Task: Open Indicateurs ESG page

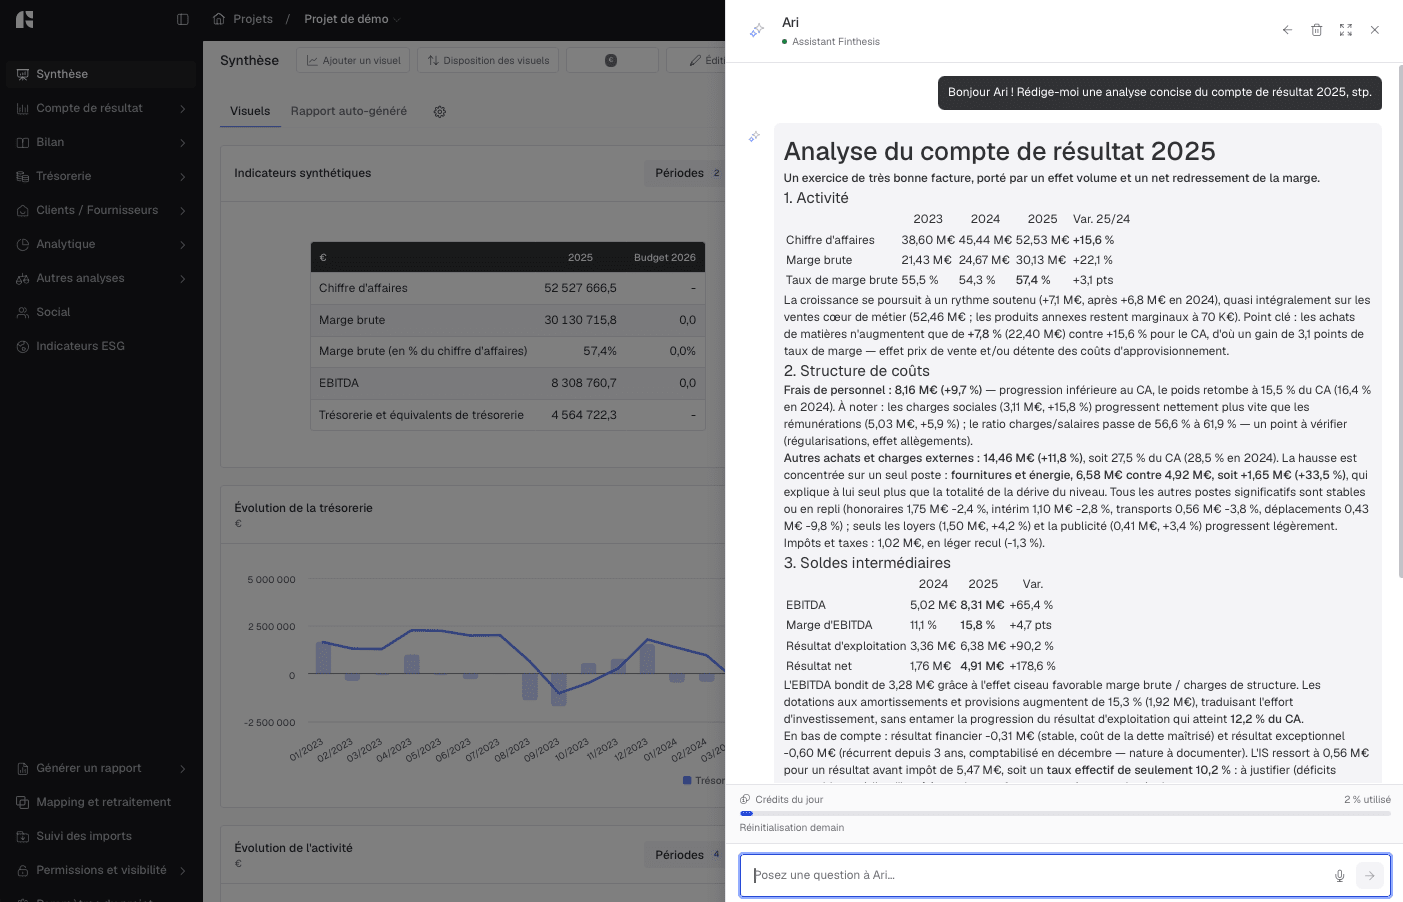Action: click(x=101, y=346)
